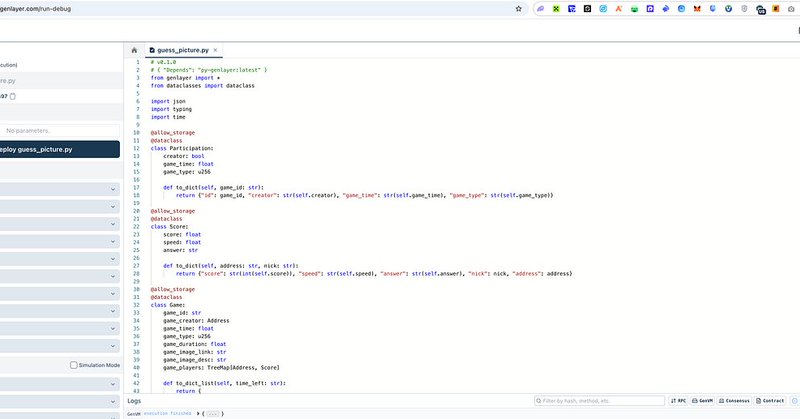Image resolution: width=800 pixels, height=419 pixels.
Task: Click the '# v0.1.0' comment line
Action: tap(163, 62)
